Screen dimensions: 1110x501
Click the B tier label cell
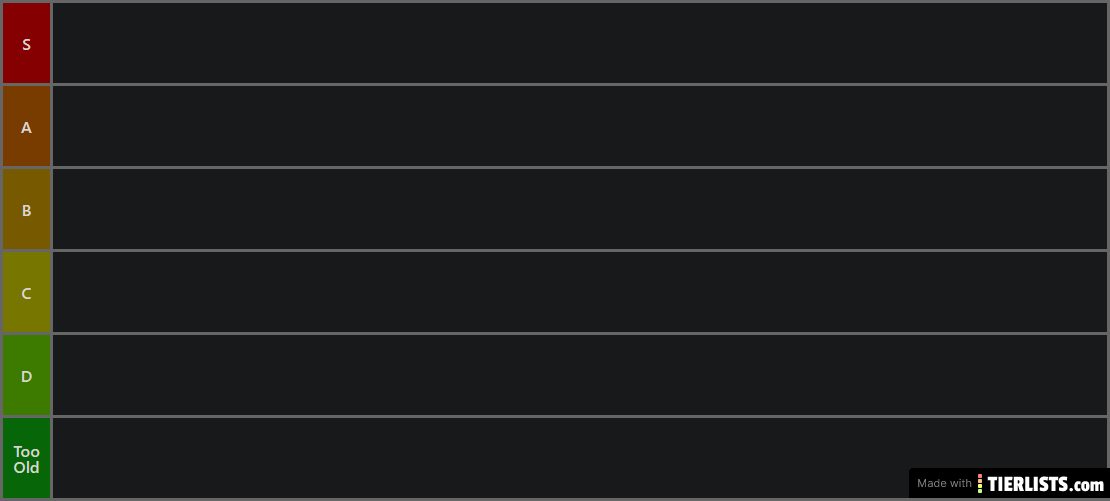coord(26,210)
